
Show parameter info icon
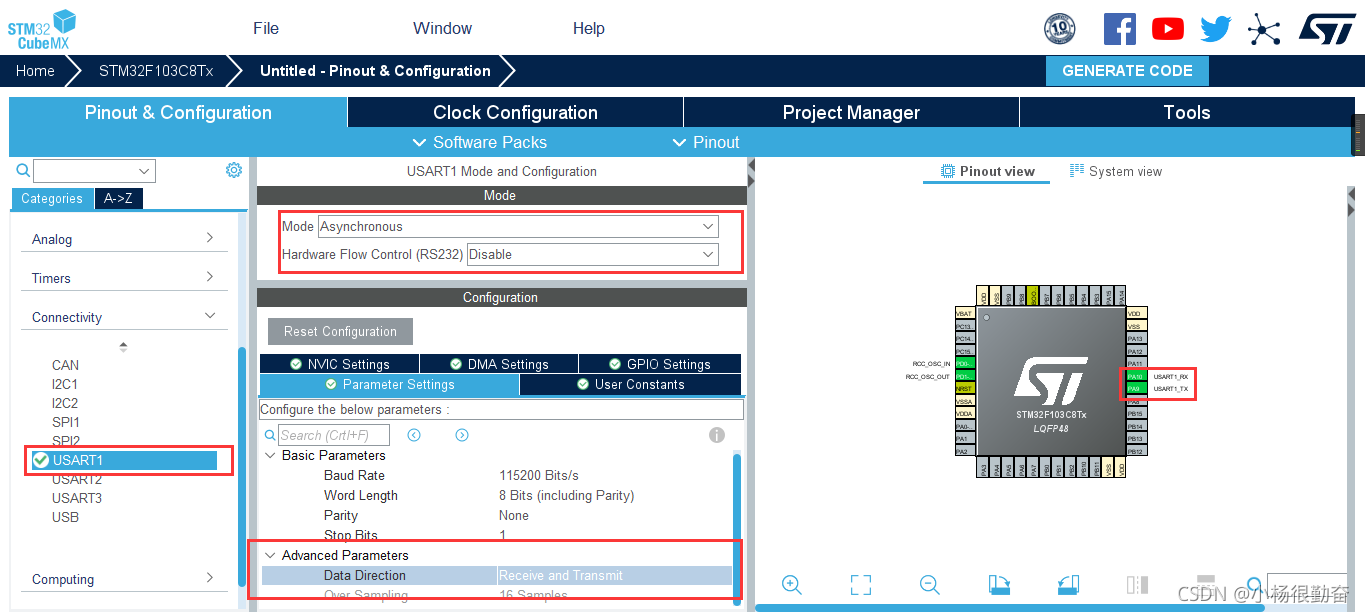coord(716,435)
